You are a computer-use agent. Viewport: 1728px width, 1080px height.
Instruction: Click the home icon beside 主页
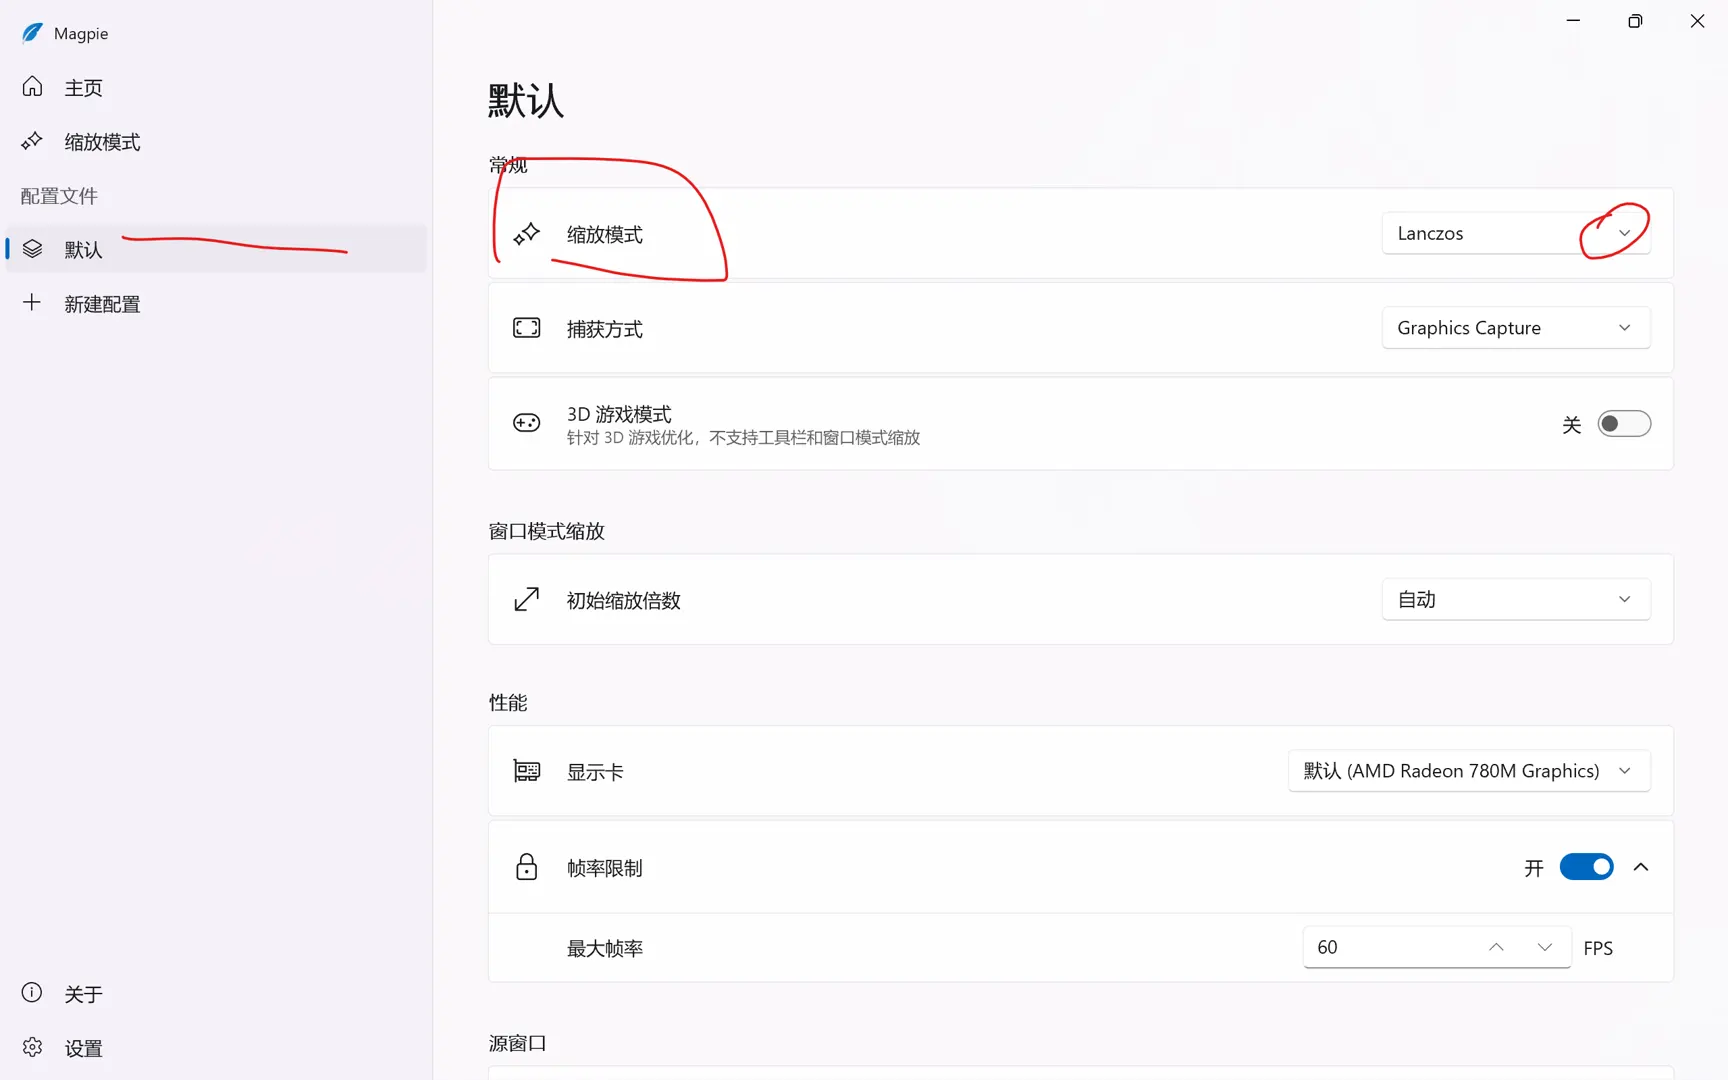point(32,87)
